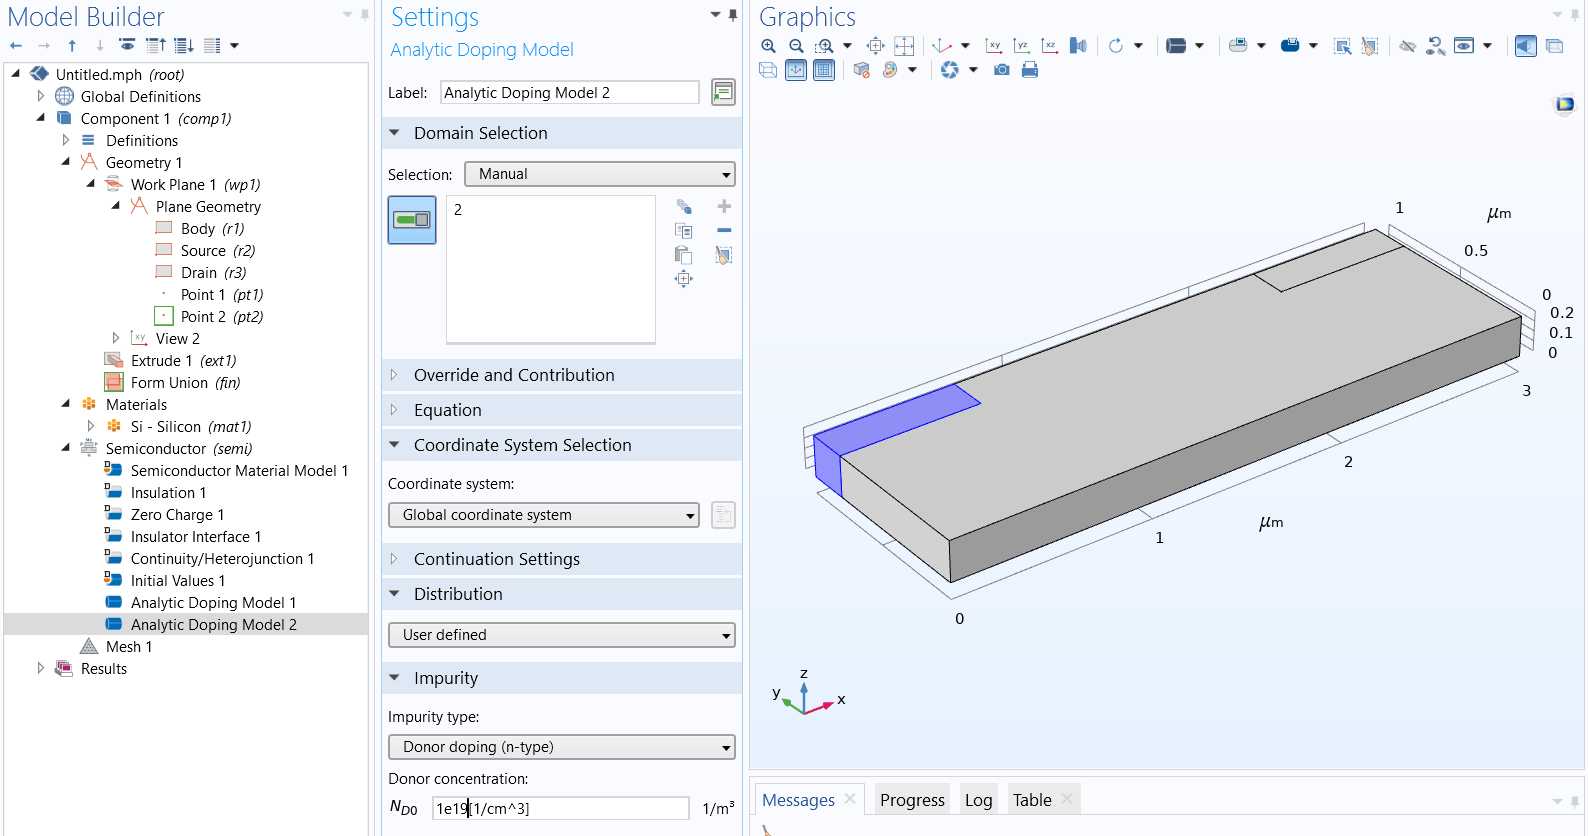Image resolution: width=1588 pixels, height=836 pixels.
Task: Copy selection using the copy icon
Action: [684, 231]
